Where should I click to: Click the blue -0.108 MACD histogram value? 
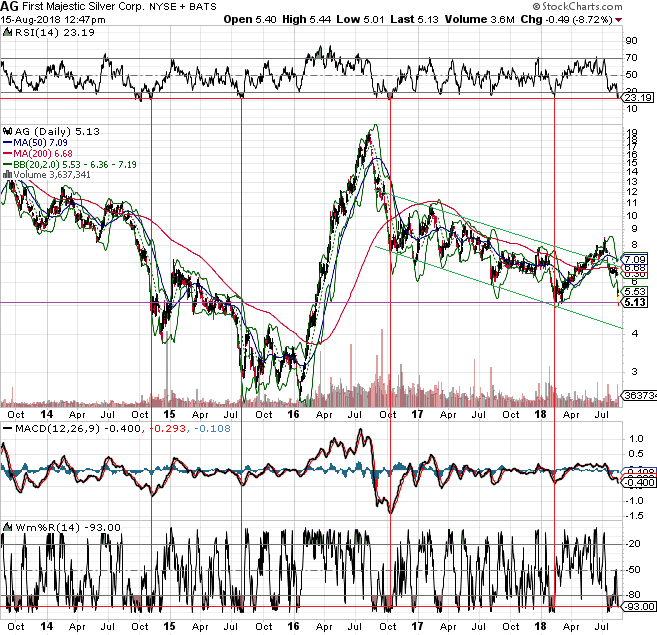pyautogui.click(x=212, y=429)
